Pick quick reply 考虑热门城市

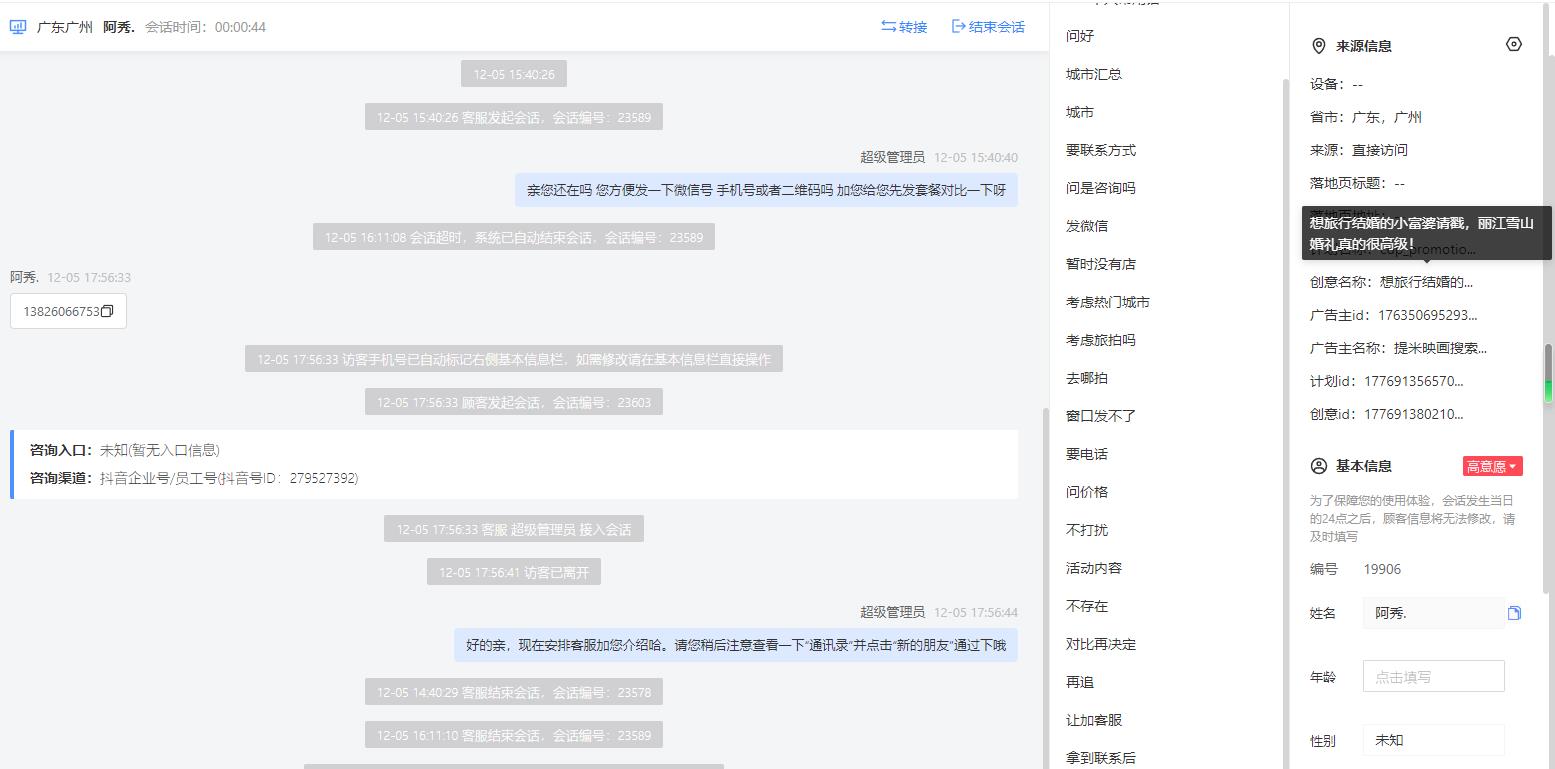(1108, 302)
